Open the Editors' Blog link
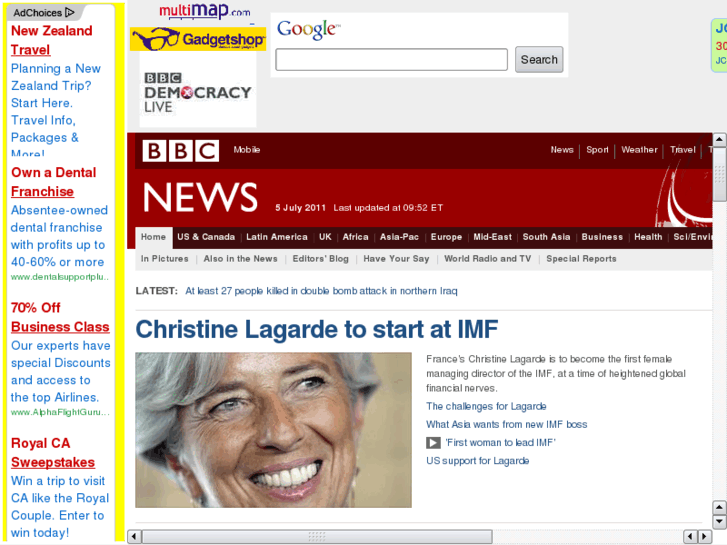 (x=320, y=259)
